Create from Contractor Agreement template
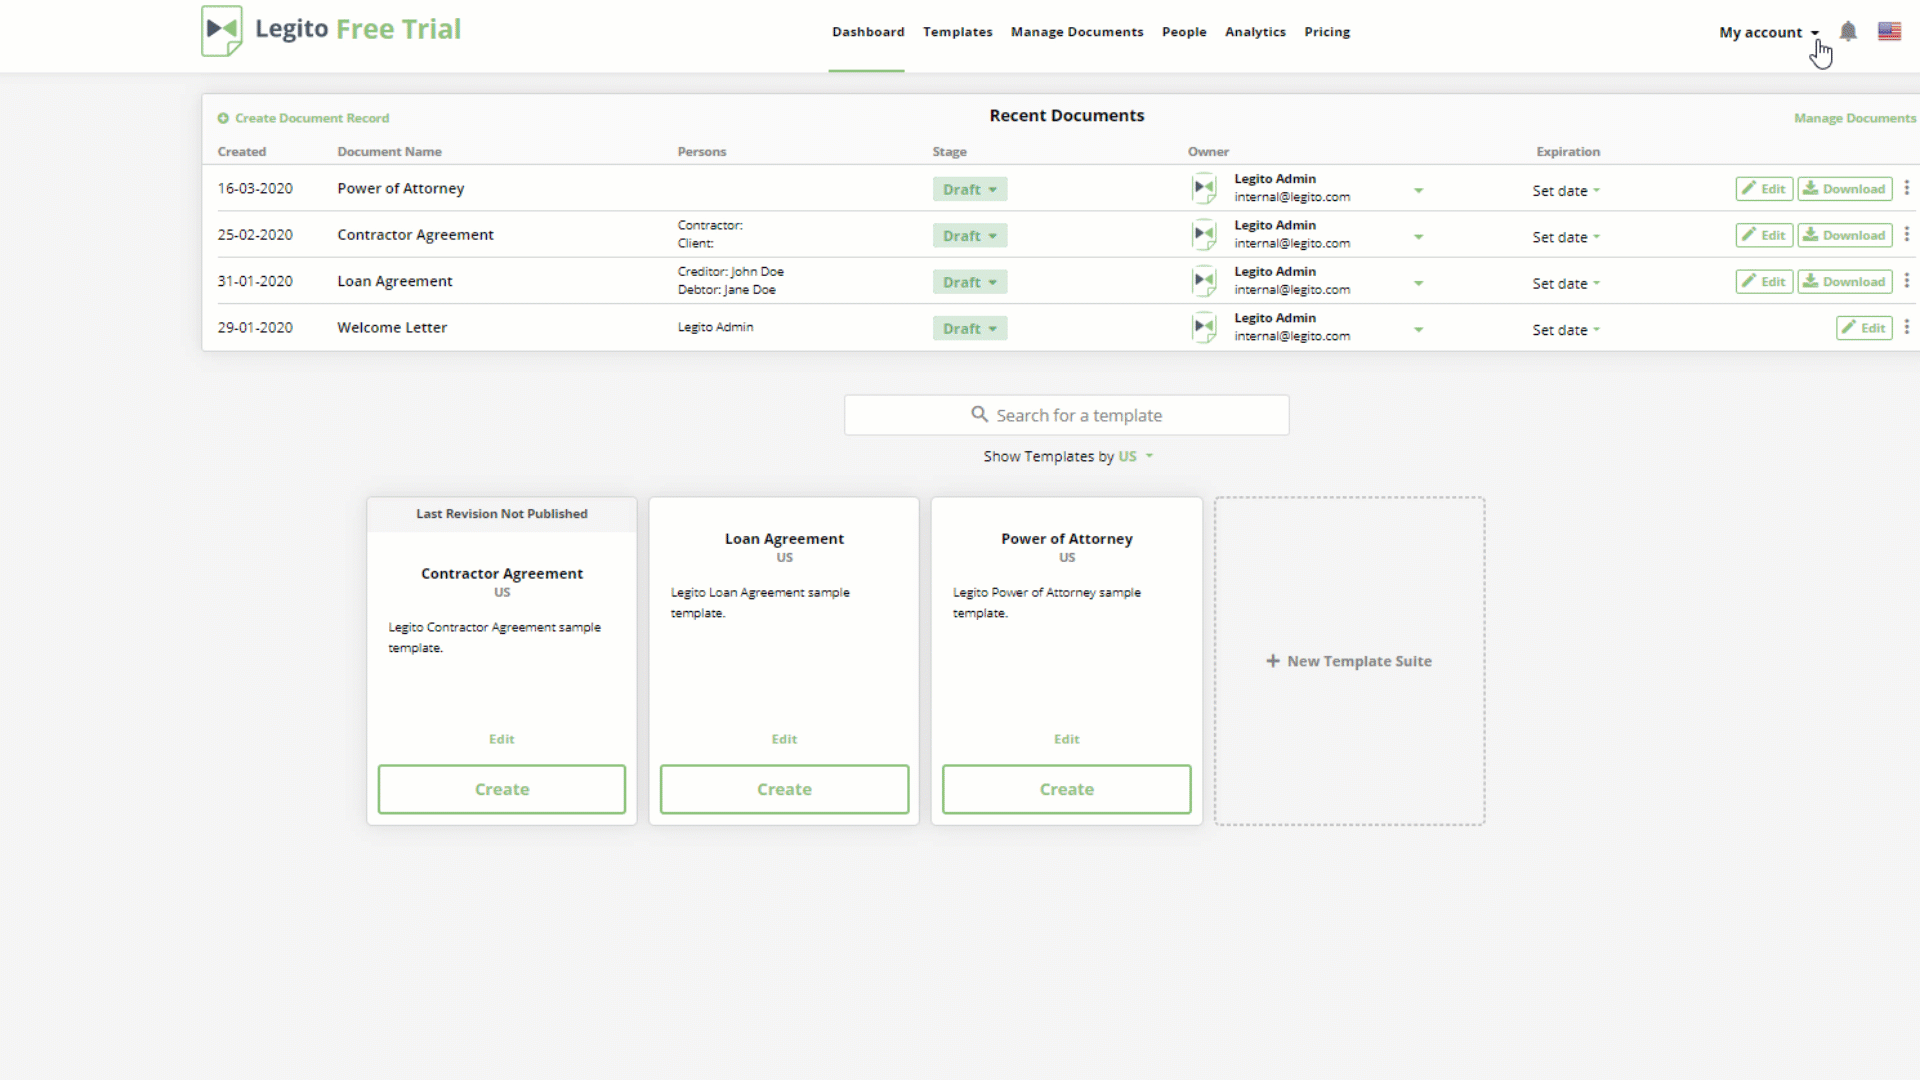 [x=502, y=789]
